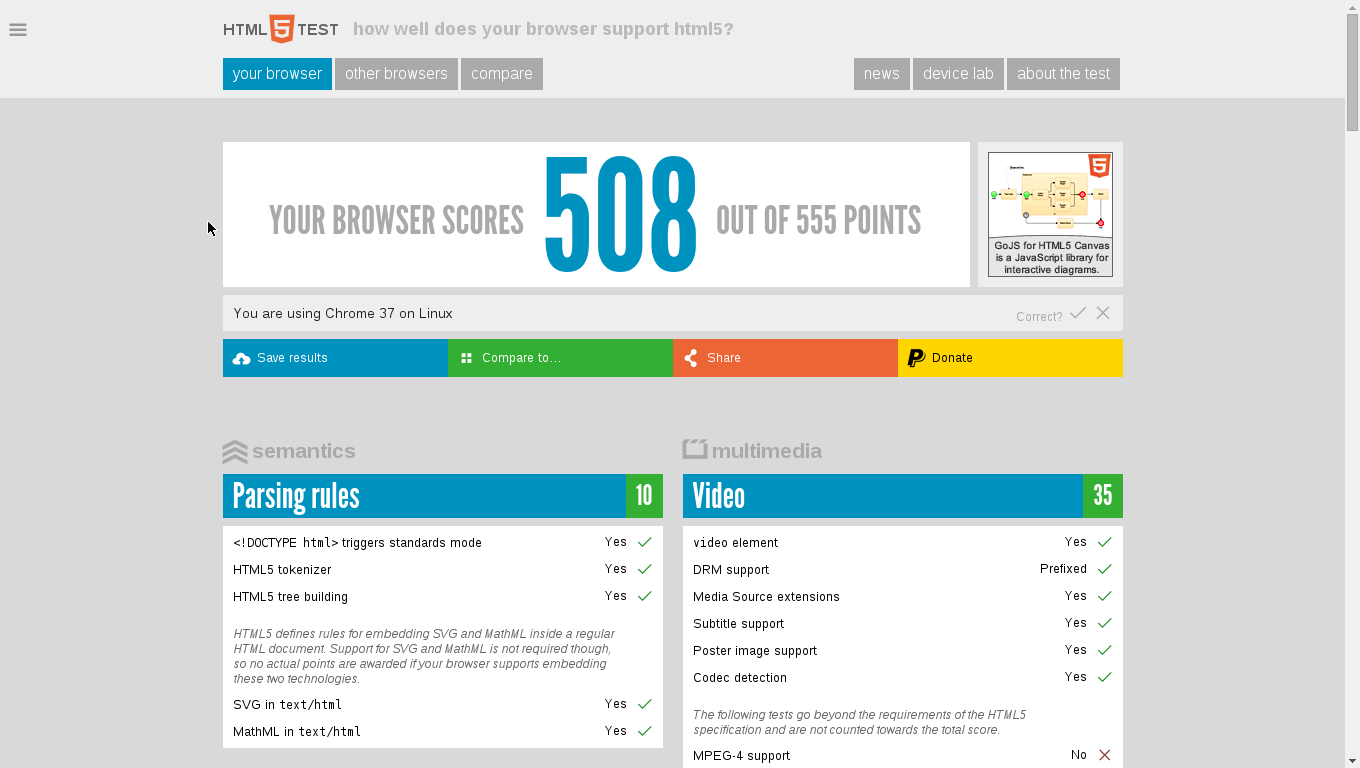Click the Parsing rules score badge 10
The height and width of the screenshot is (768, 1360).
click(644, 496)
